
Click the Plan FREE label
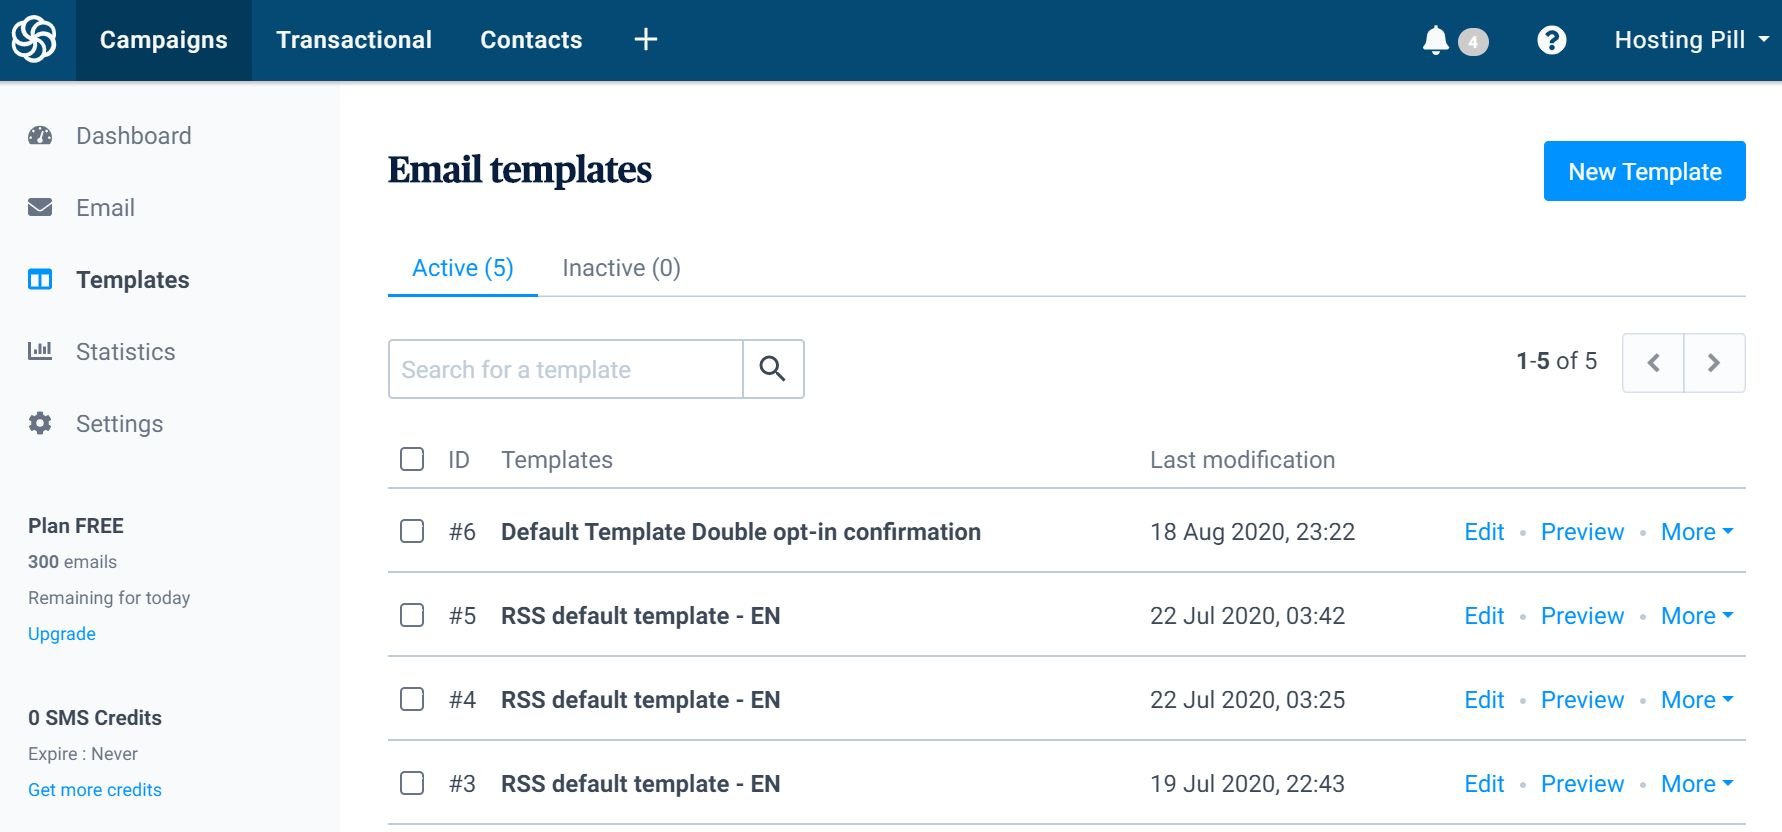pos(76,526)
